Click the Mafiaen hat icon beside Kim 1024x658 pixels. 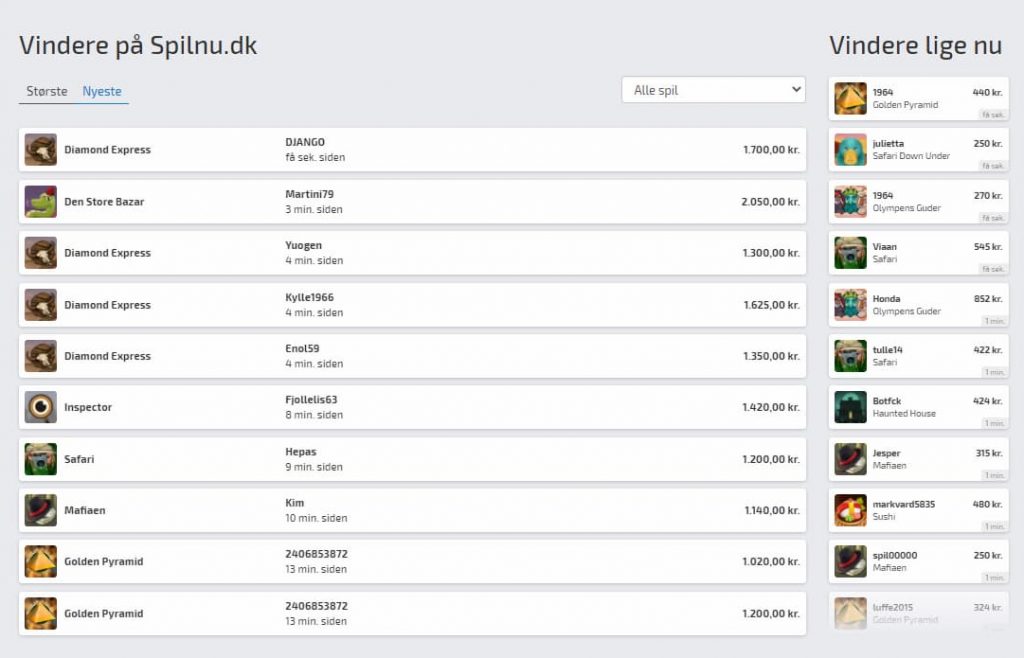(x=40, y=510)
